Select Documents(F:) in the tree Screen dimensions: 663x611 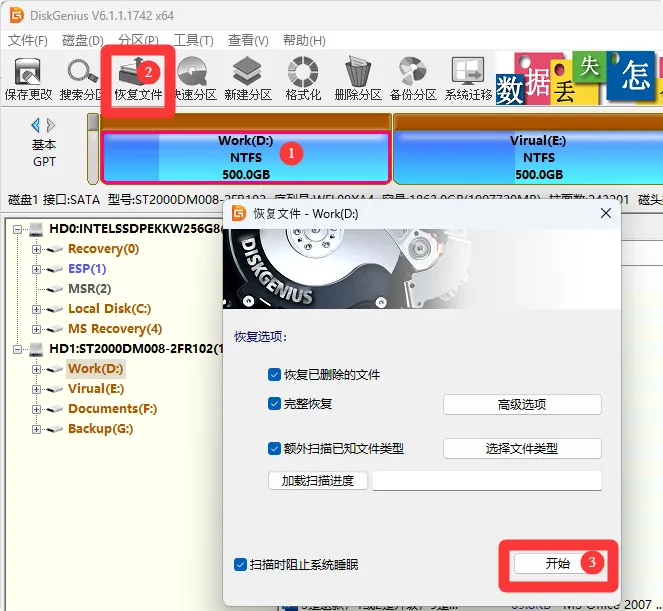tap(112, 408)
